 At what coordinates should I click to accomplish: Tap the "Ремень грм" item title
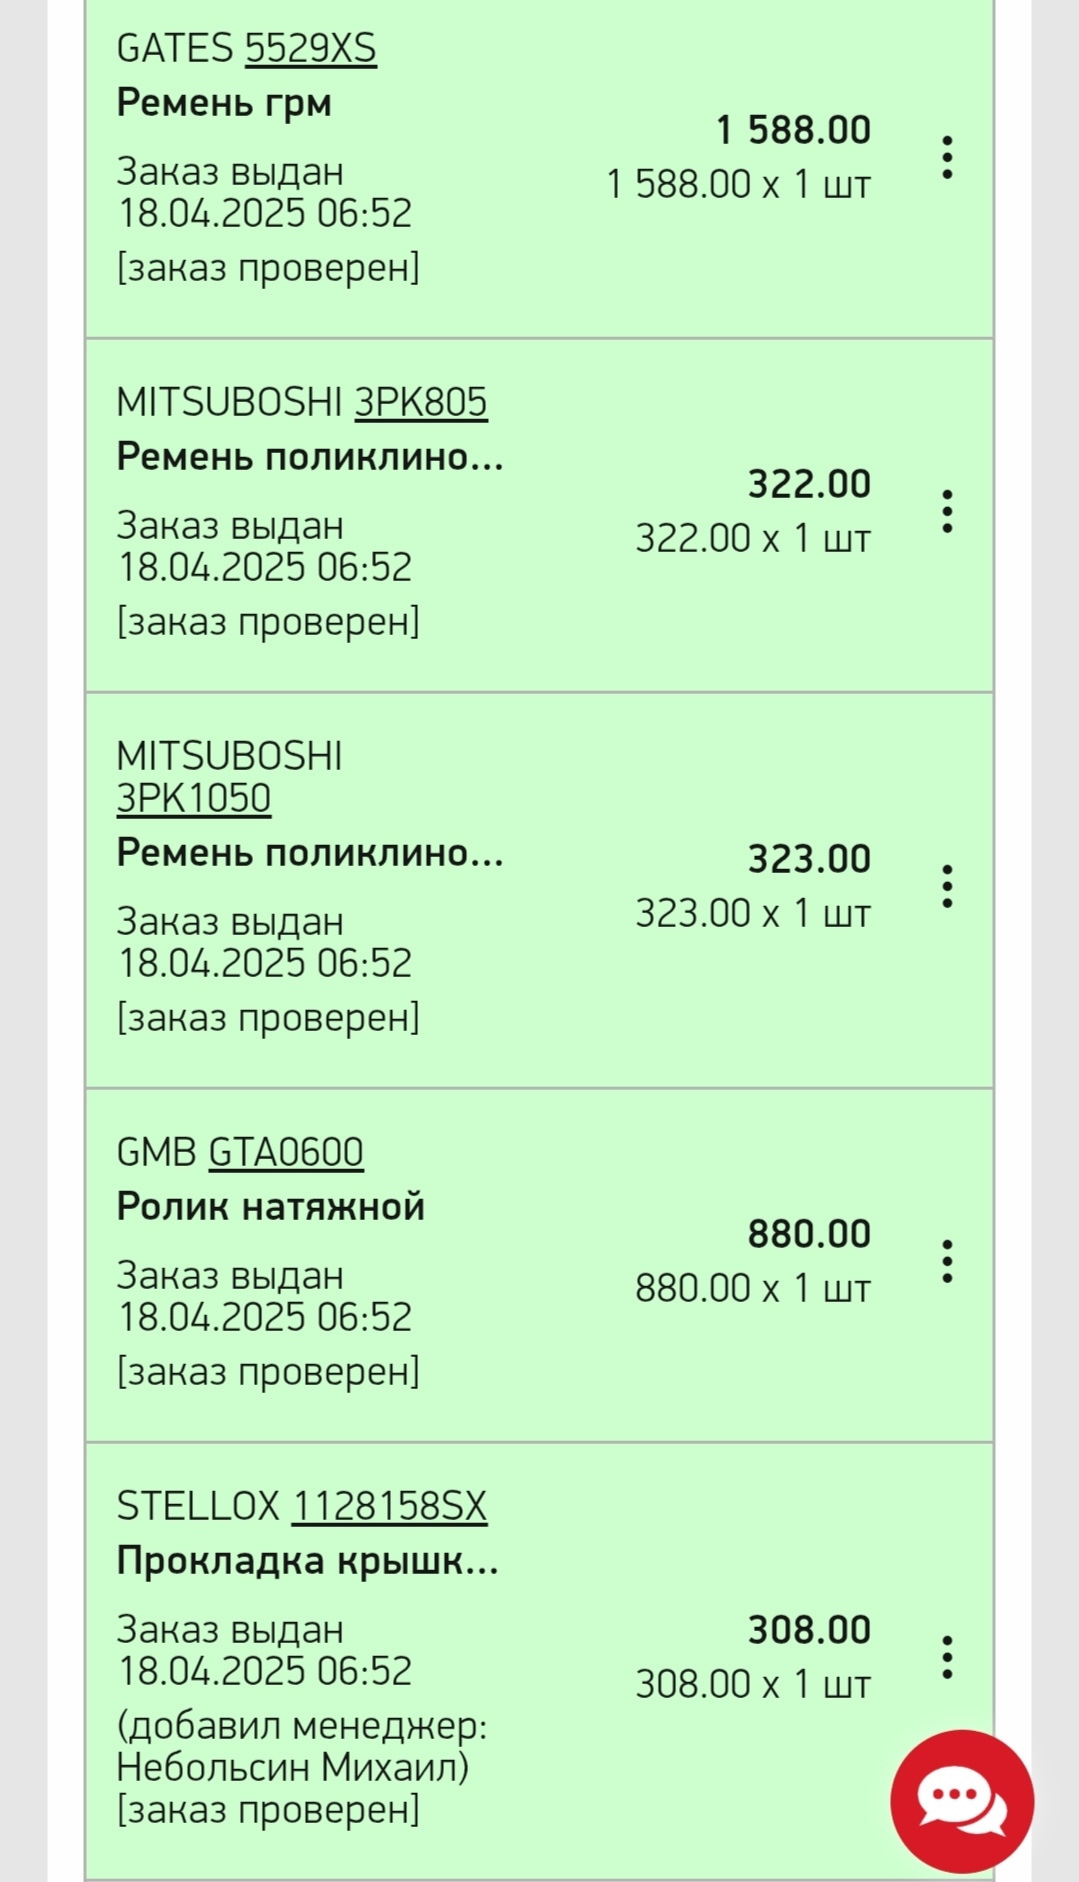point(224,103)
